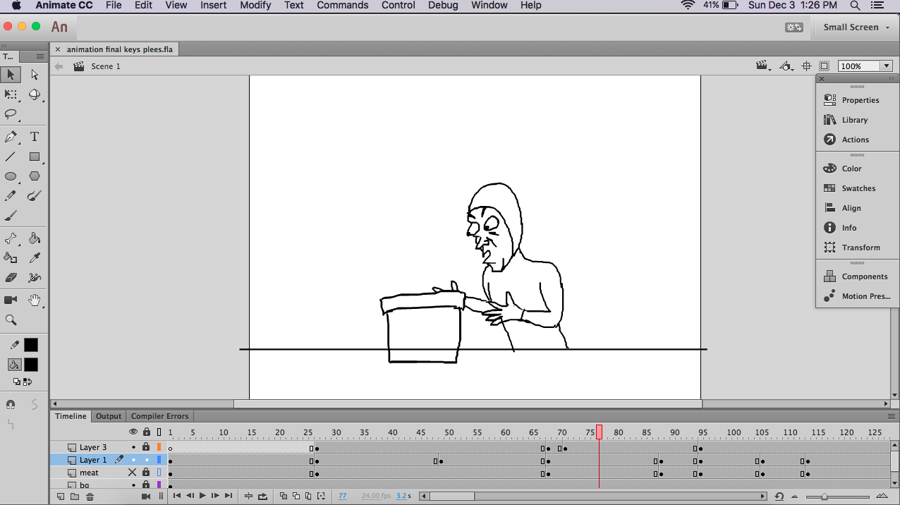The image size is (900, 505).
Task: Adjust the timeline zoom slider
Action: click(824, 496)
